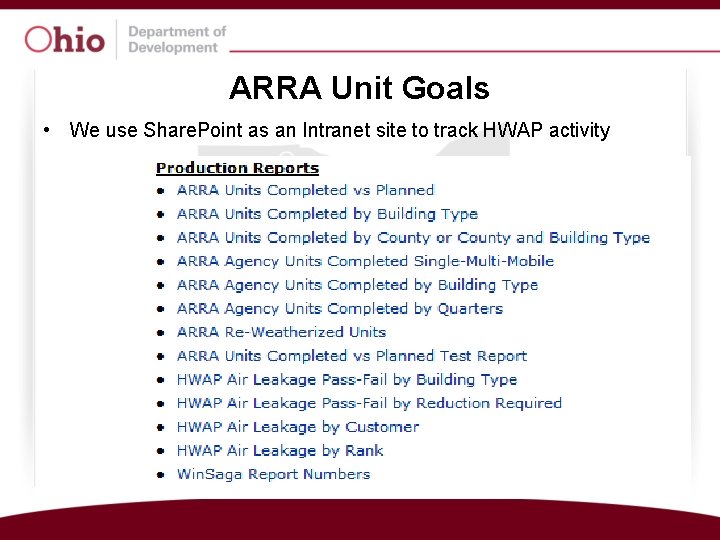Viewport: 720px width, 540px height.
Task: Open ARRA Units Completed by Building Type
Action: click(x=327, y=214)
